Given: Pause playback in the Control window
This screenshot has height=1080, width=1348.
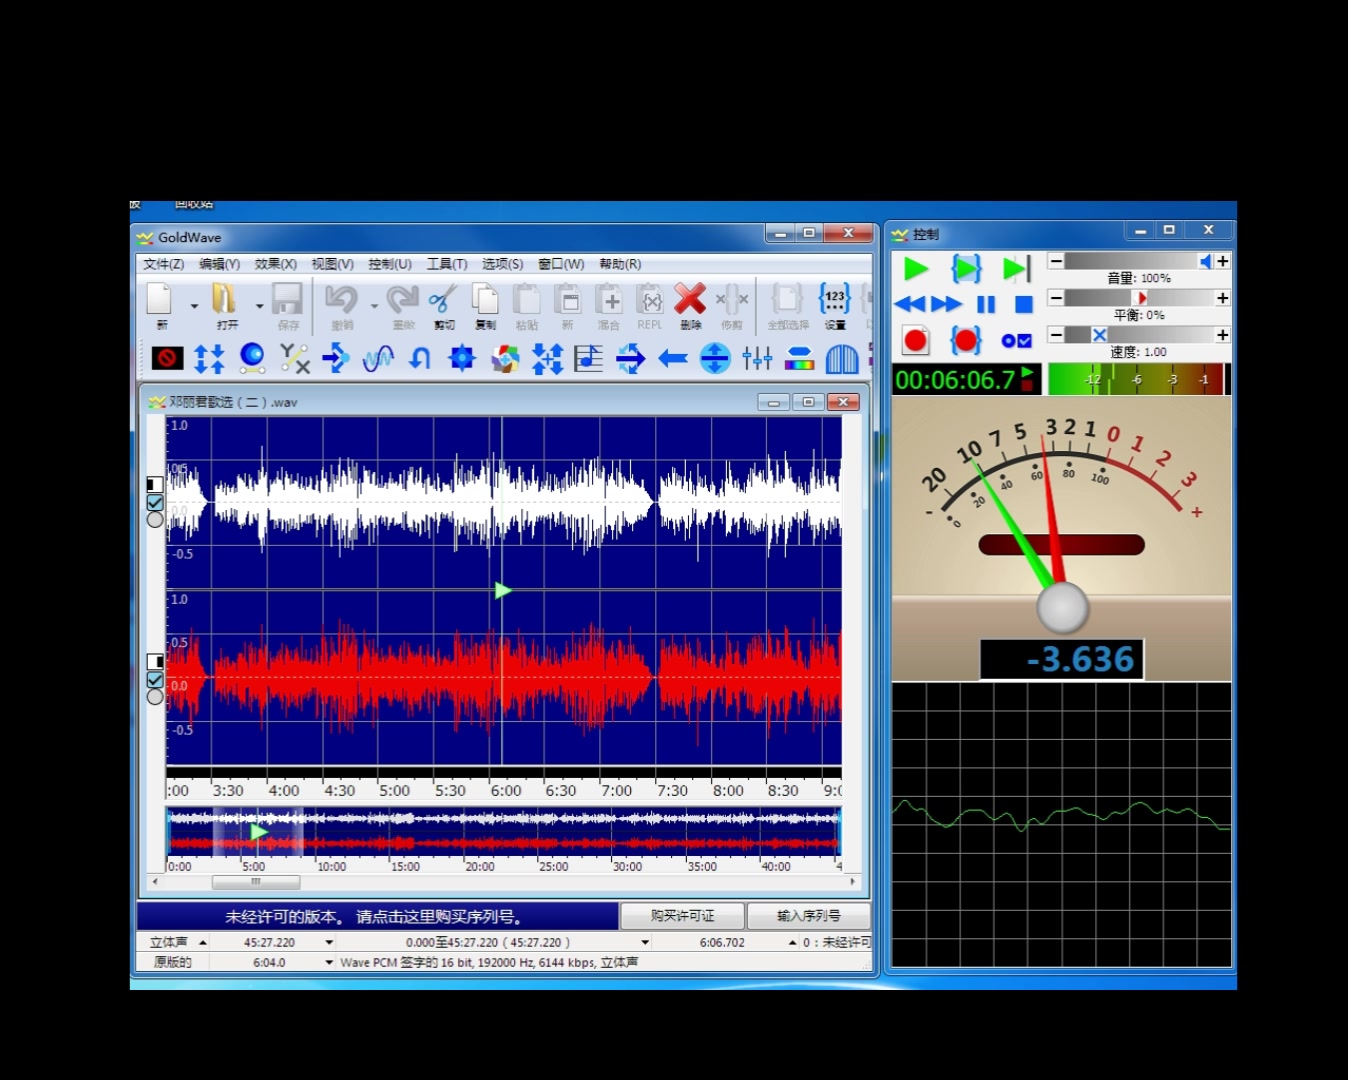Looking at the screenshot, I should click(986, 304).
